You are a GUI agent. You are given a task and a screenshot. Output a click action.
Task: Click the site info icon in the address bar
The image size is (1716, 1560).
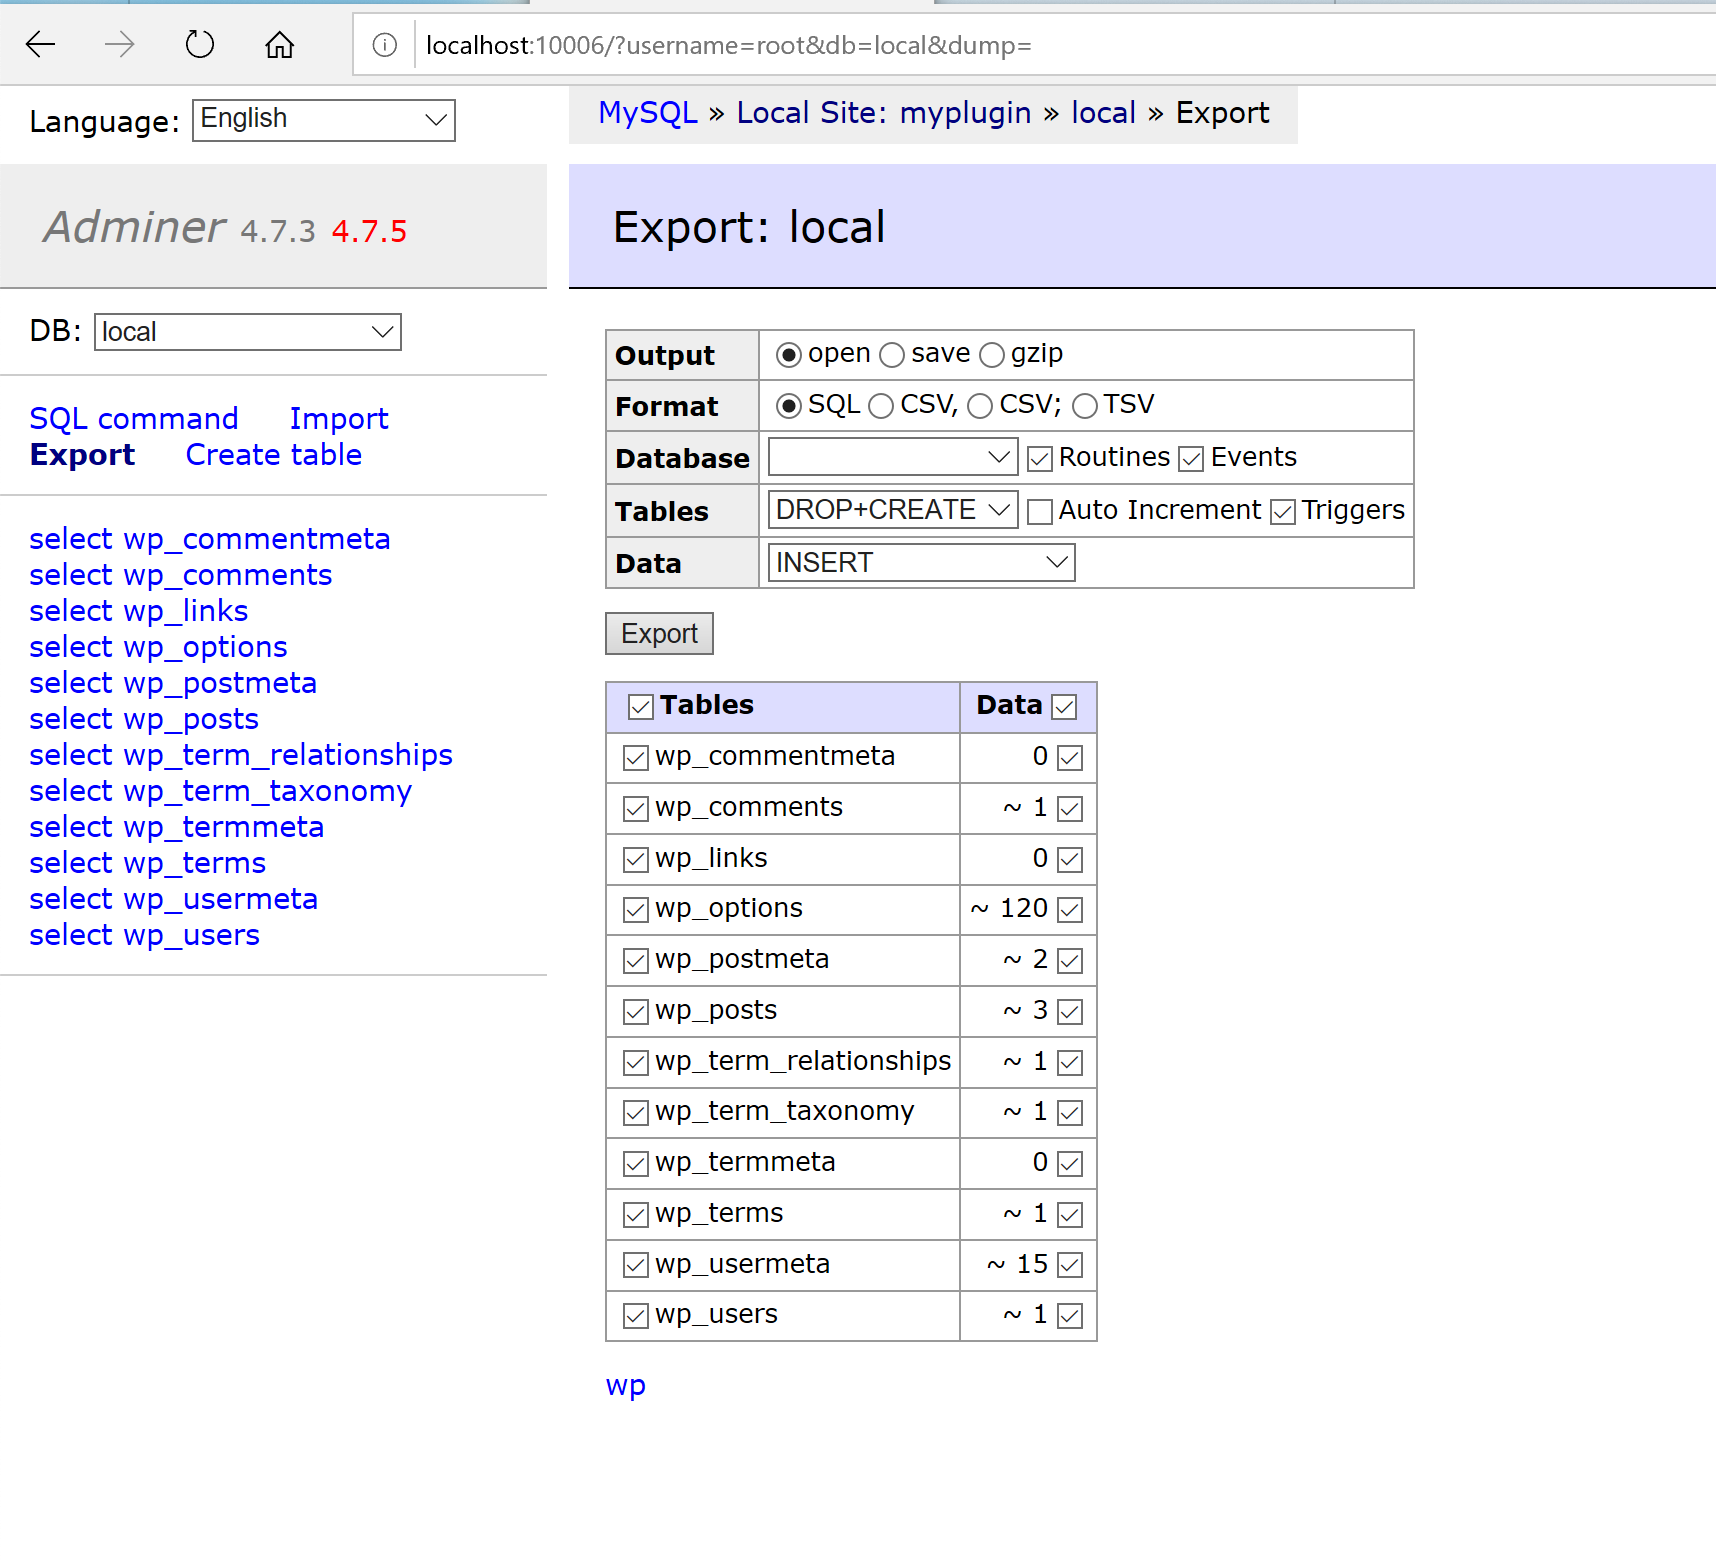pyautogui.click(x=385, y=45)
